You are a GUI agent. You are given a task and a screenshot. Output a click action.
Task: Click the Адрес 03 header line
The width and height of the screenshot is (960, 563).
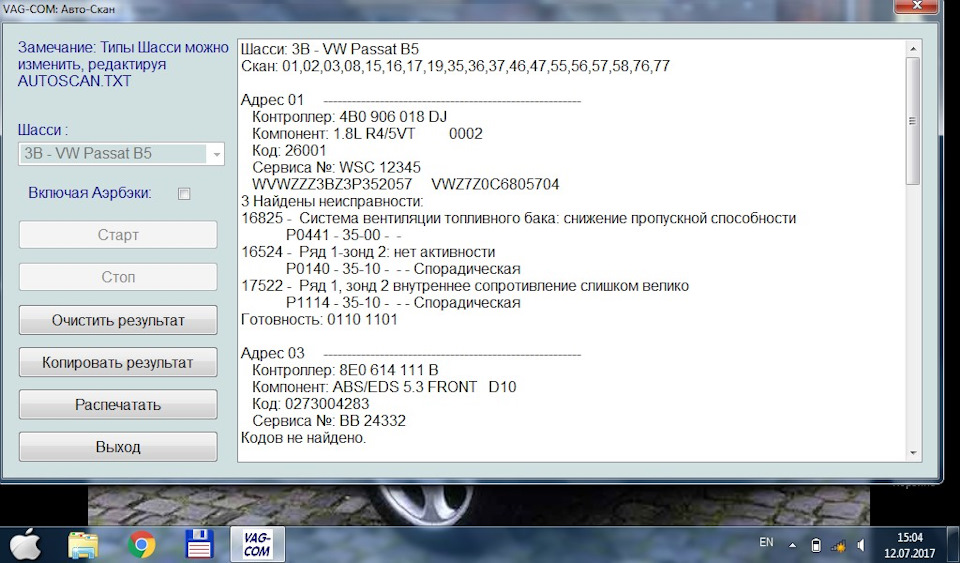(x=411, y=354)
